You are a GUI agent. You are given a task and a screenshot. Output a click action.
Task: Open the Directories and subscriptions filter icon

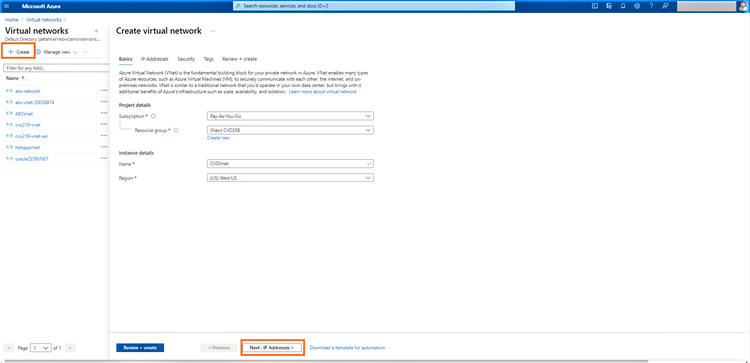pos(609,6)
